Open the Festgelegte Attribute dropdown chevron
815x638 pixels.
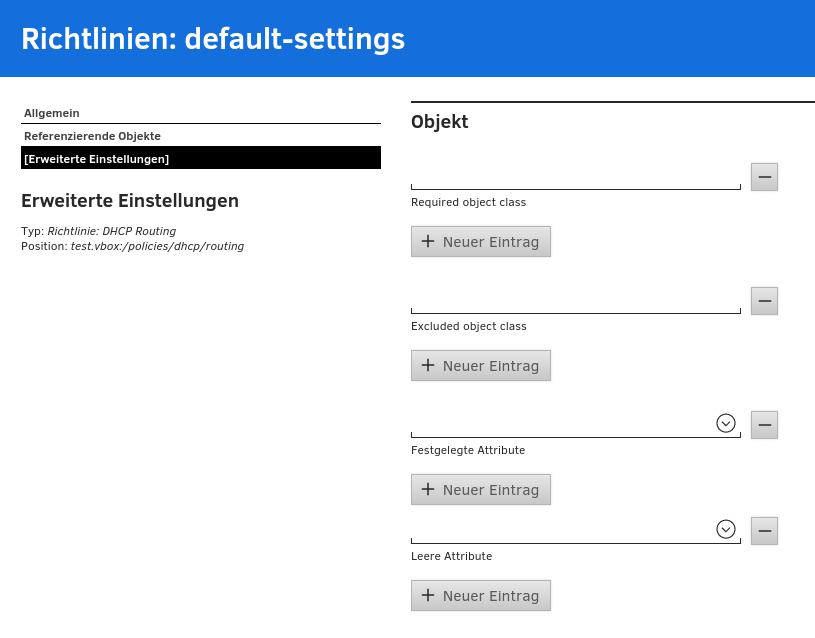coord(726,423)
